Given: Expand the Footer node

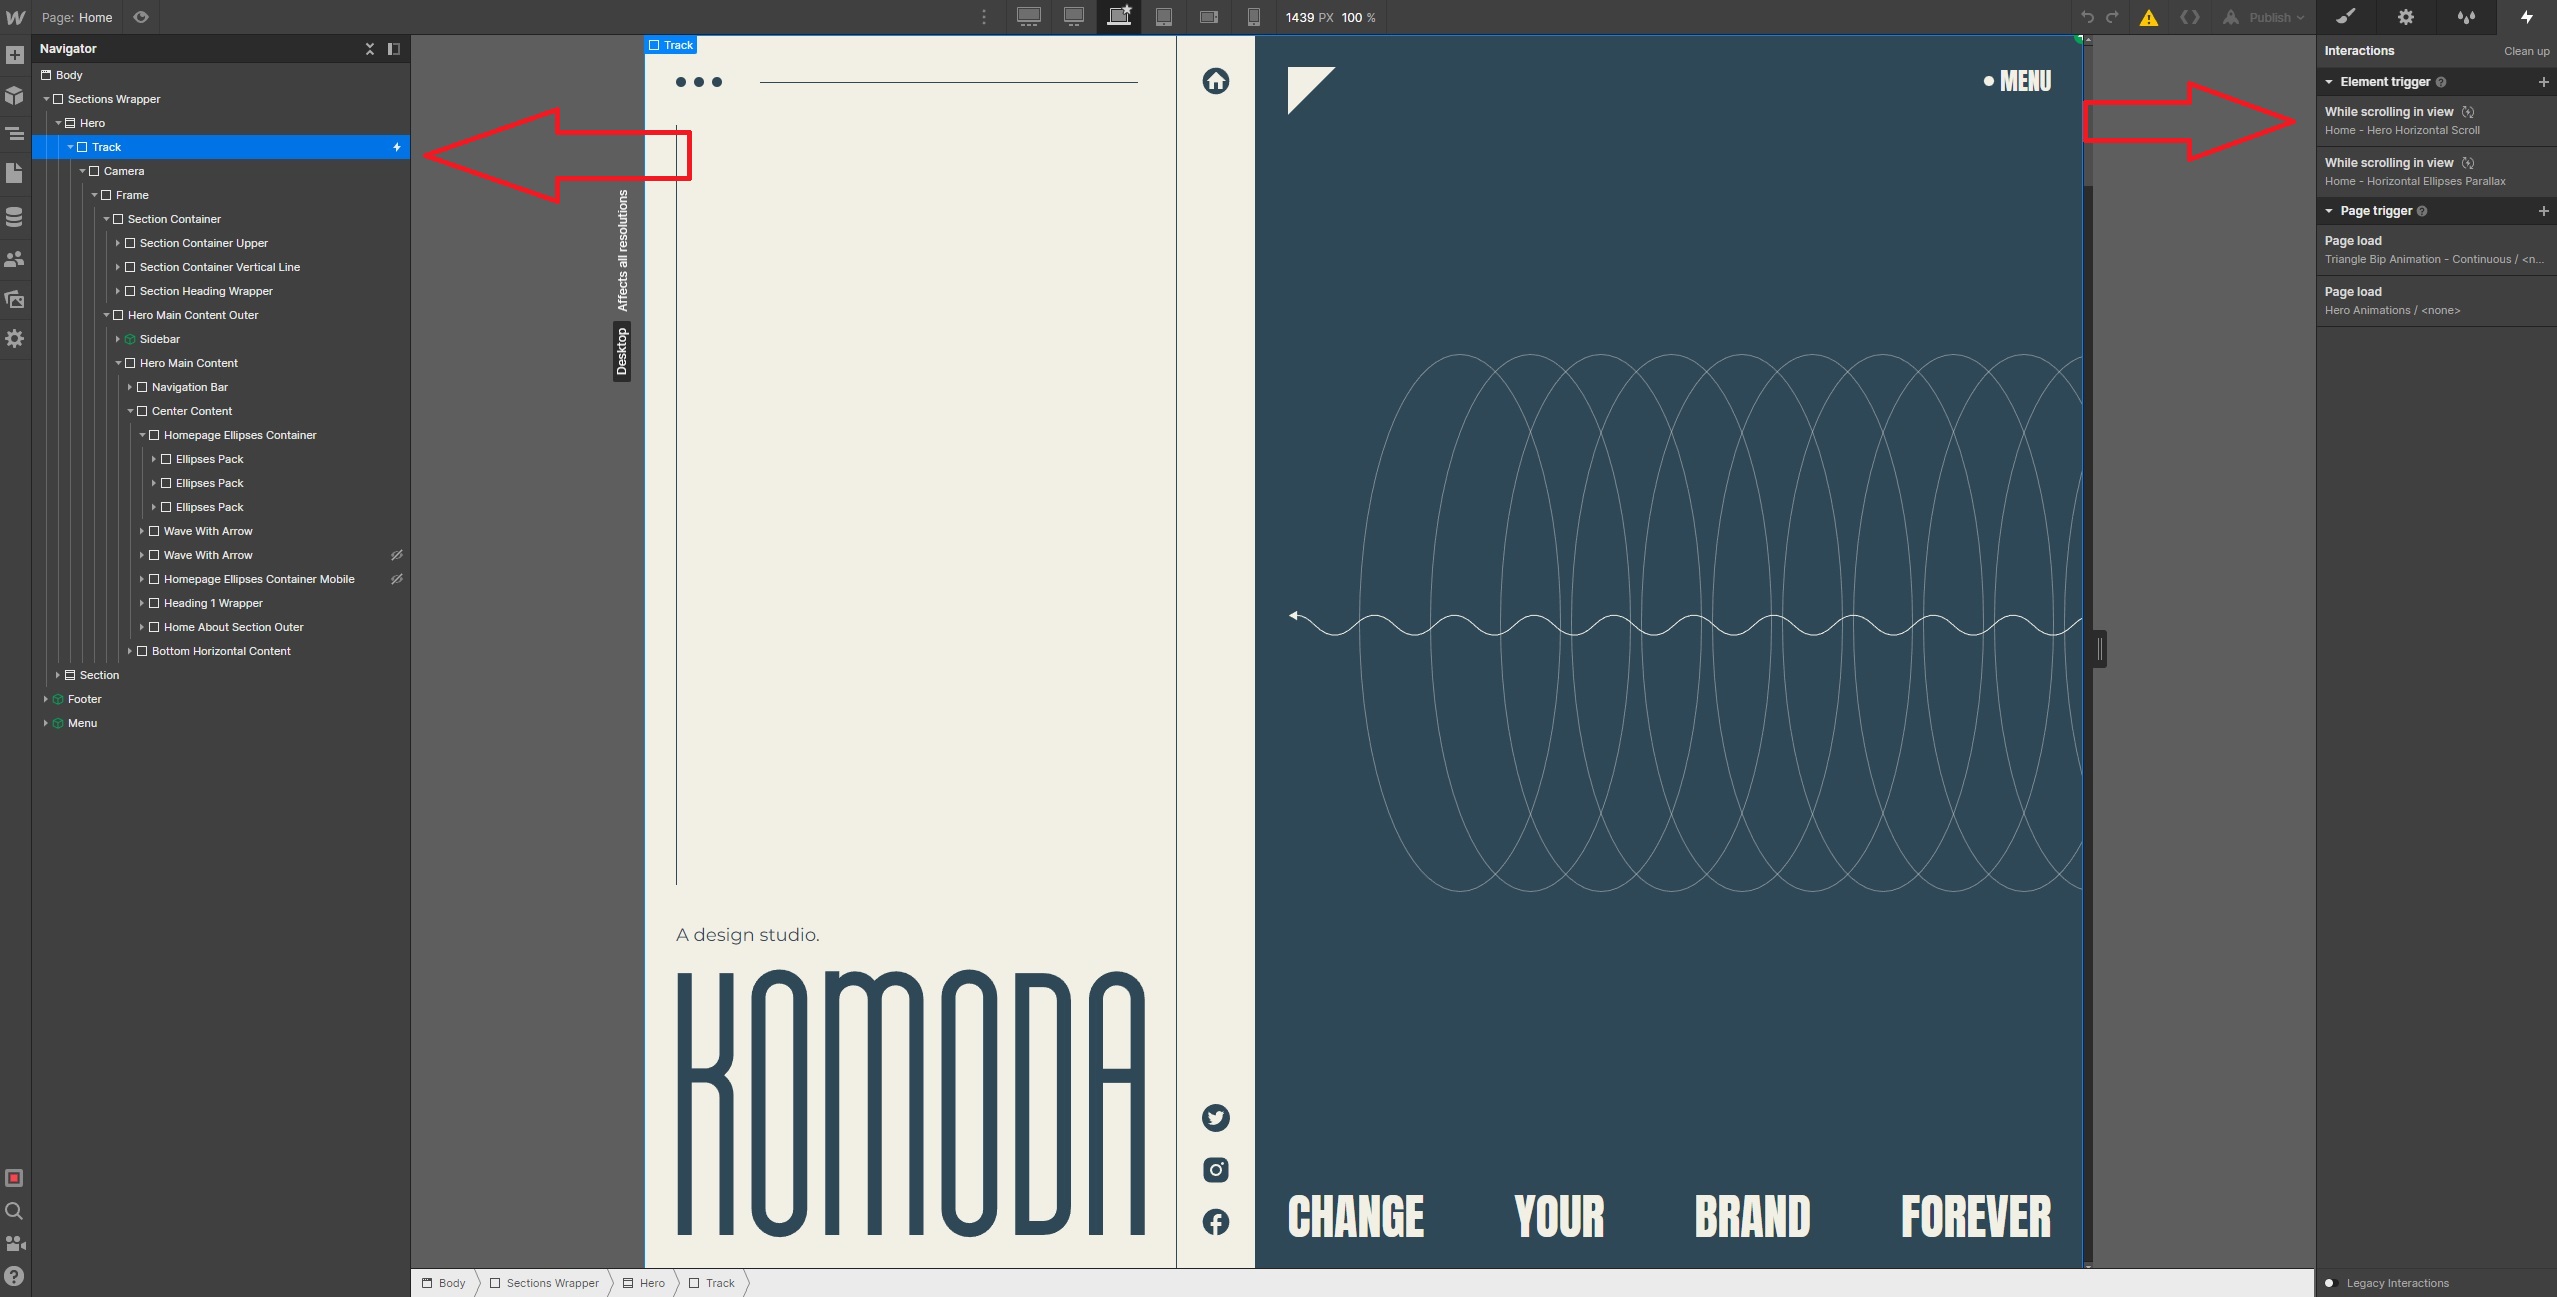Looking at the screenshot, I should pyautogui.click(x=45, y=699).
